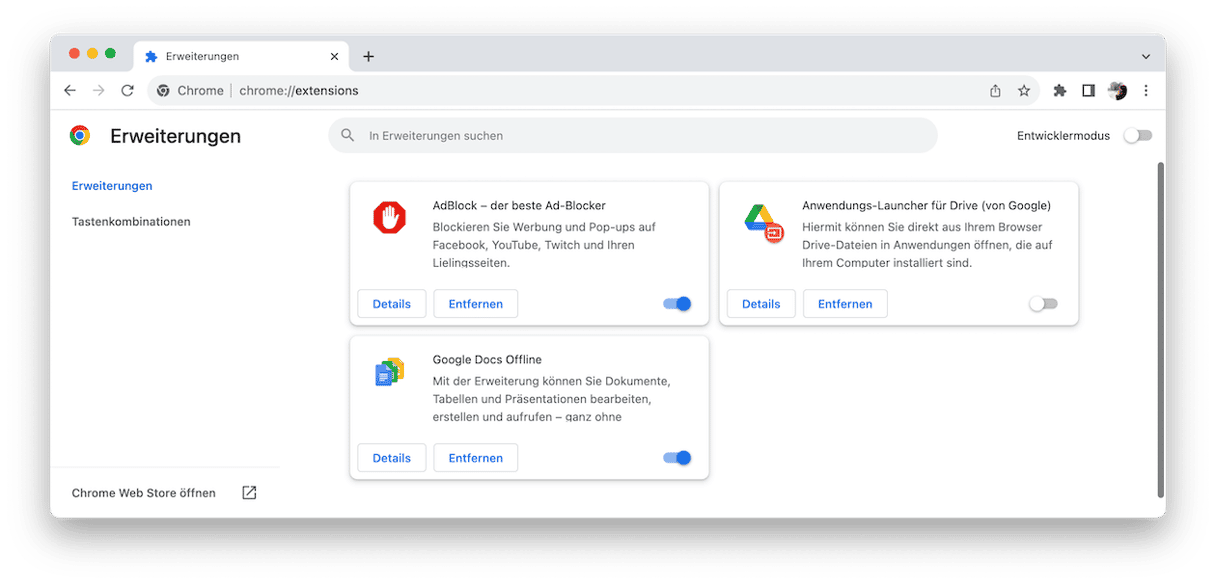The image size is (1216, 584).
Task: Click the AdBlock – der beste Ad-Blocker title
Action: coord(519,206)
